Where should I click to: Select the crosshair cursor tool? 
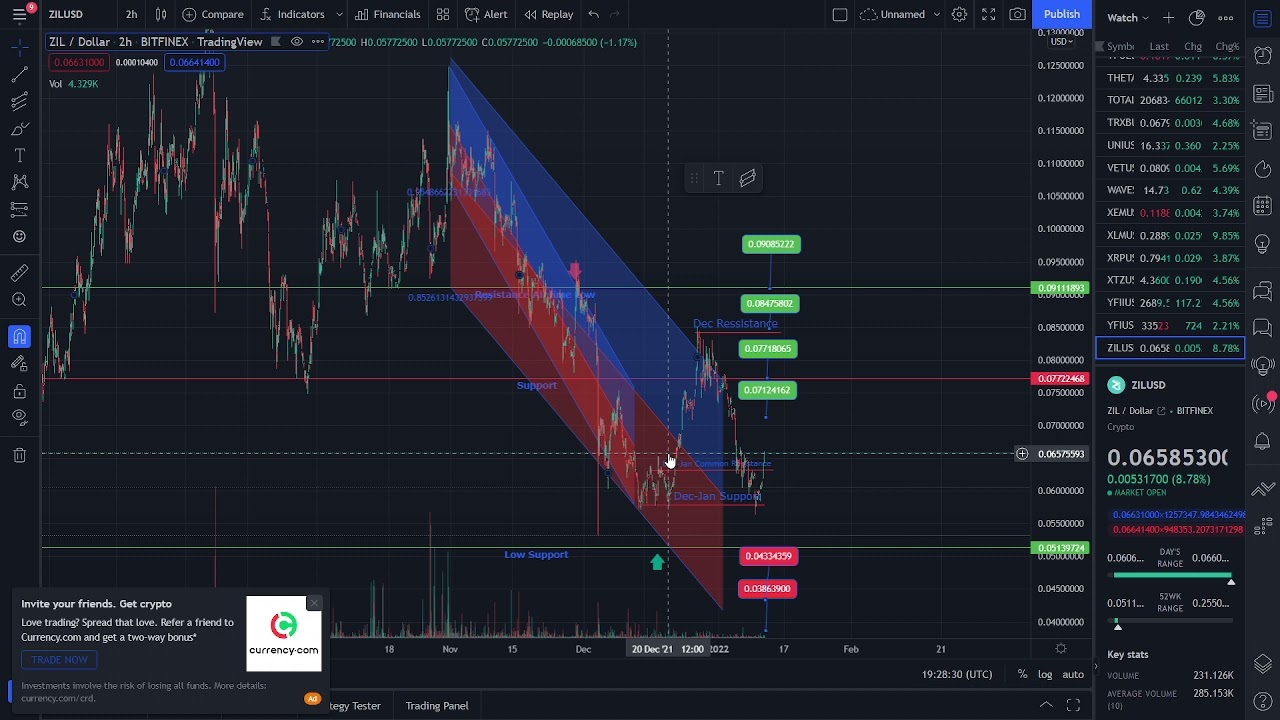click(19, 48)
